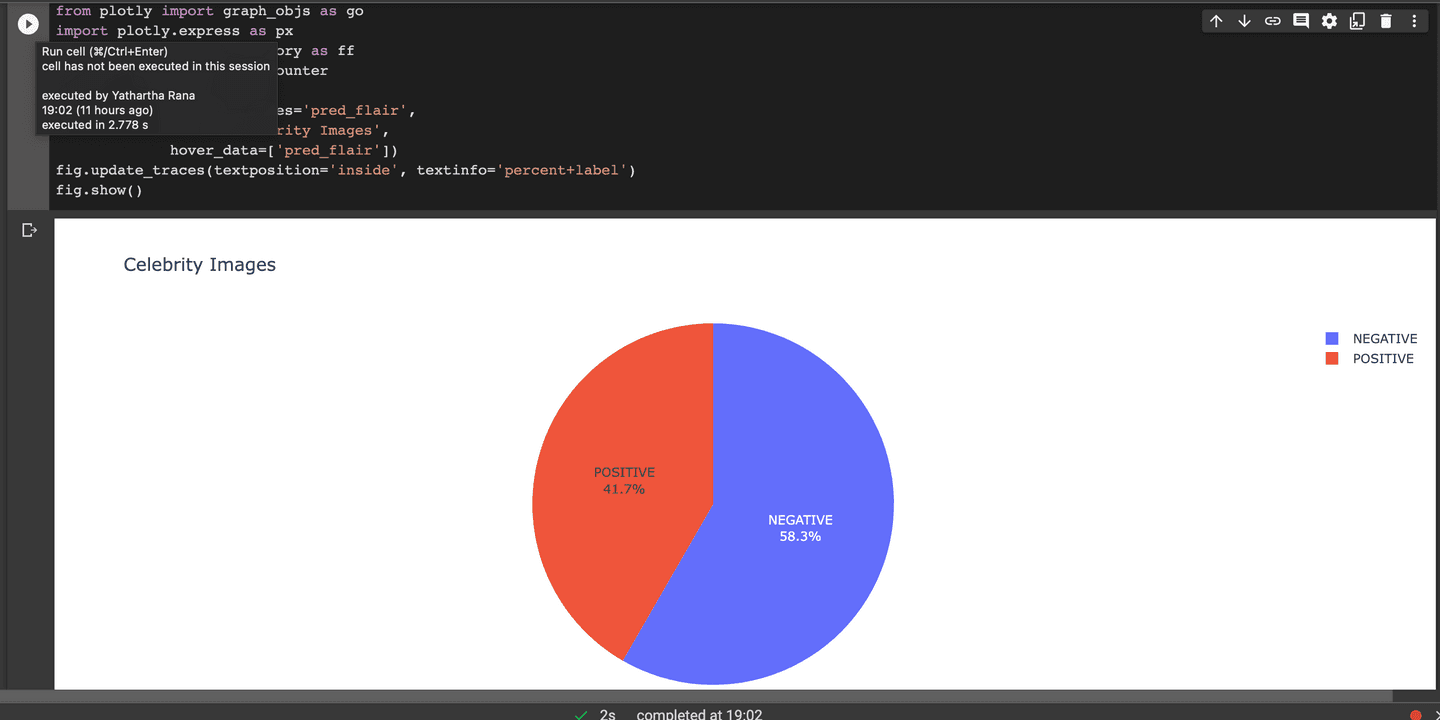Click 'from plotly import graph_objs' line
The image size is (1440, 720).
click(210, 11)
